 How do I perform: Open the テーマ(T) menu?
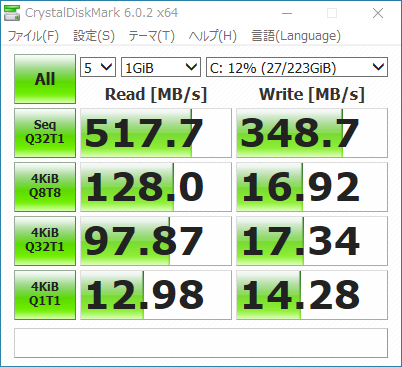click(x=152, y=36)
